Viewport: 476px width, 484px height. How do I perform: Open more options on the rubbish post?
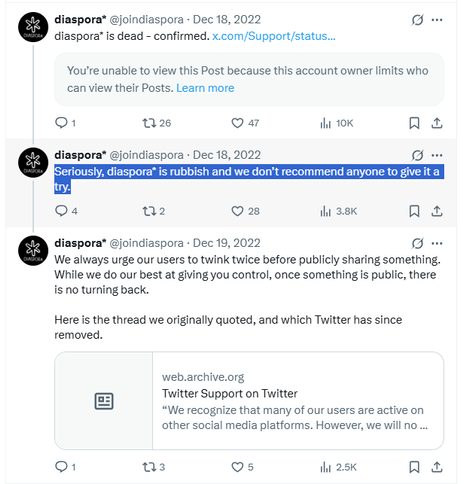click(437, 155)
